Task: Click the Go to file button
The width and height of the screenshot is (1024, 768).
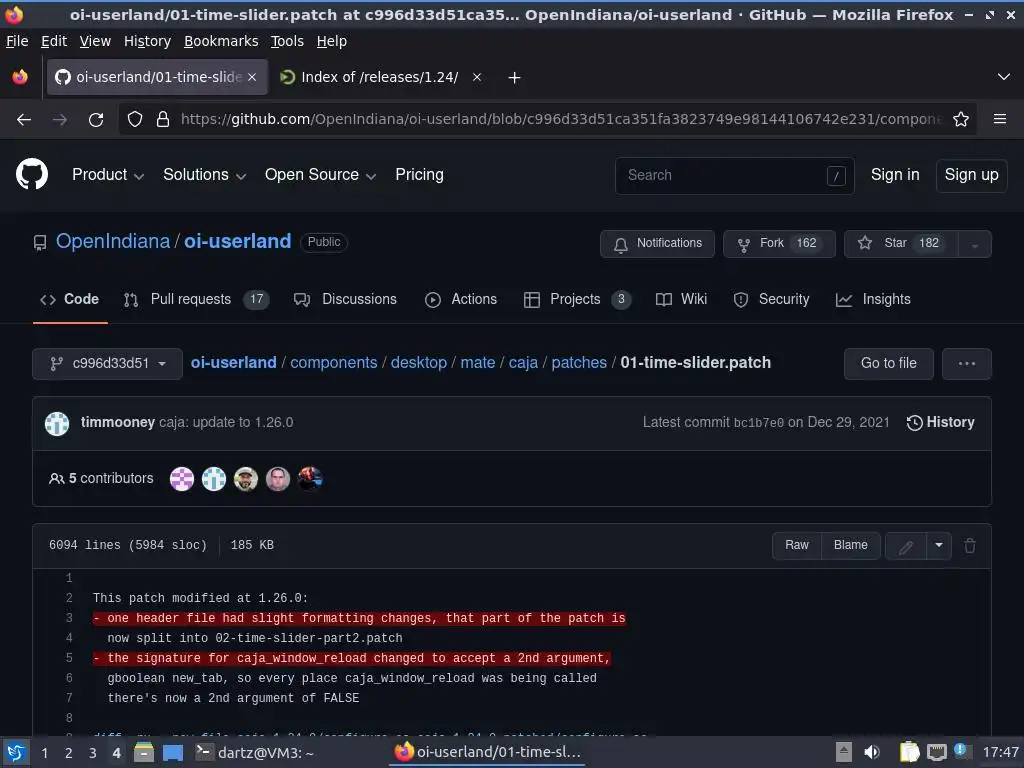Action: click(888, 364)
